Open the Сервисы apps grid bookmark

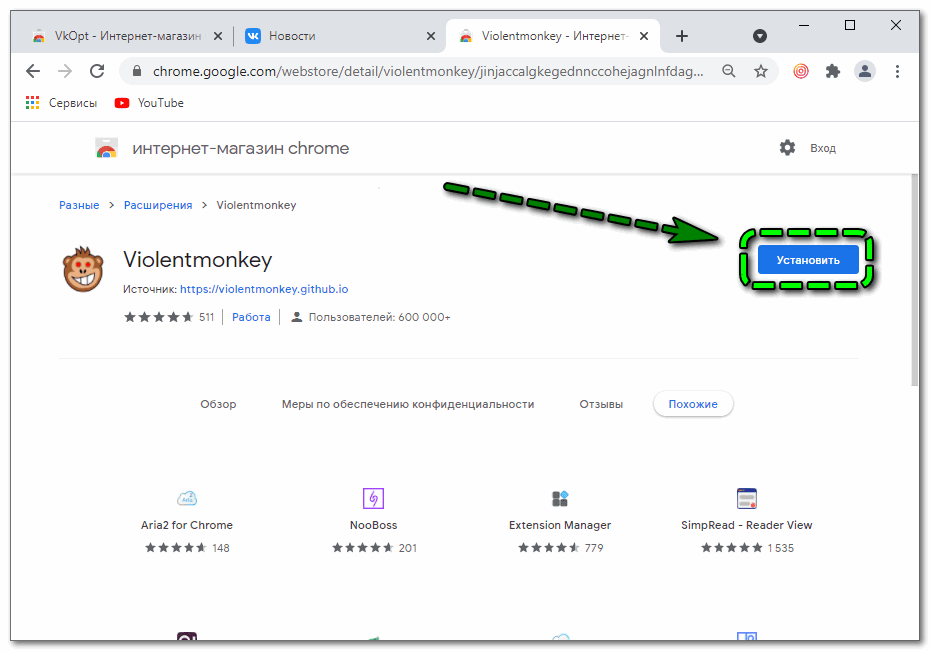[x=61, y=103]
